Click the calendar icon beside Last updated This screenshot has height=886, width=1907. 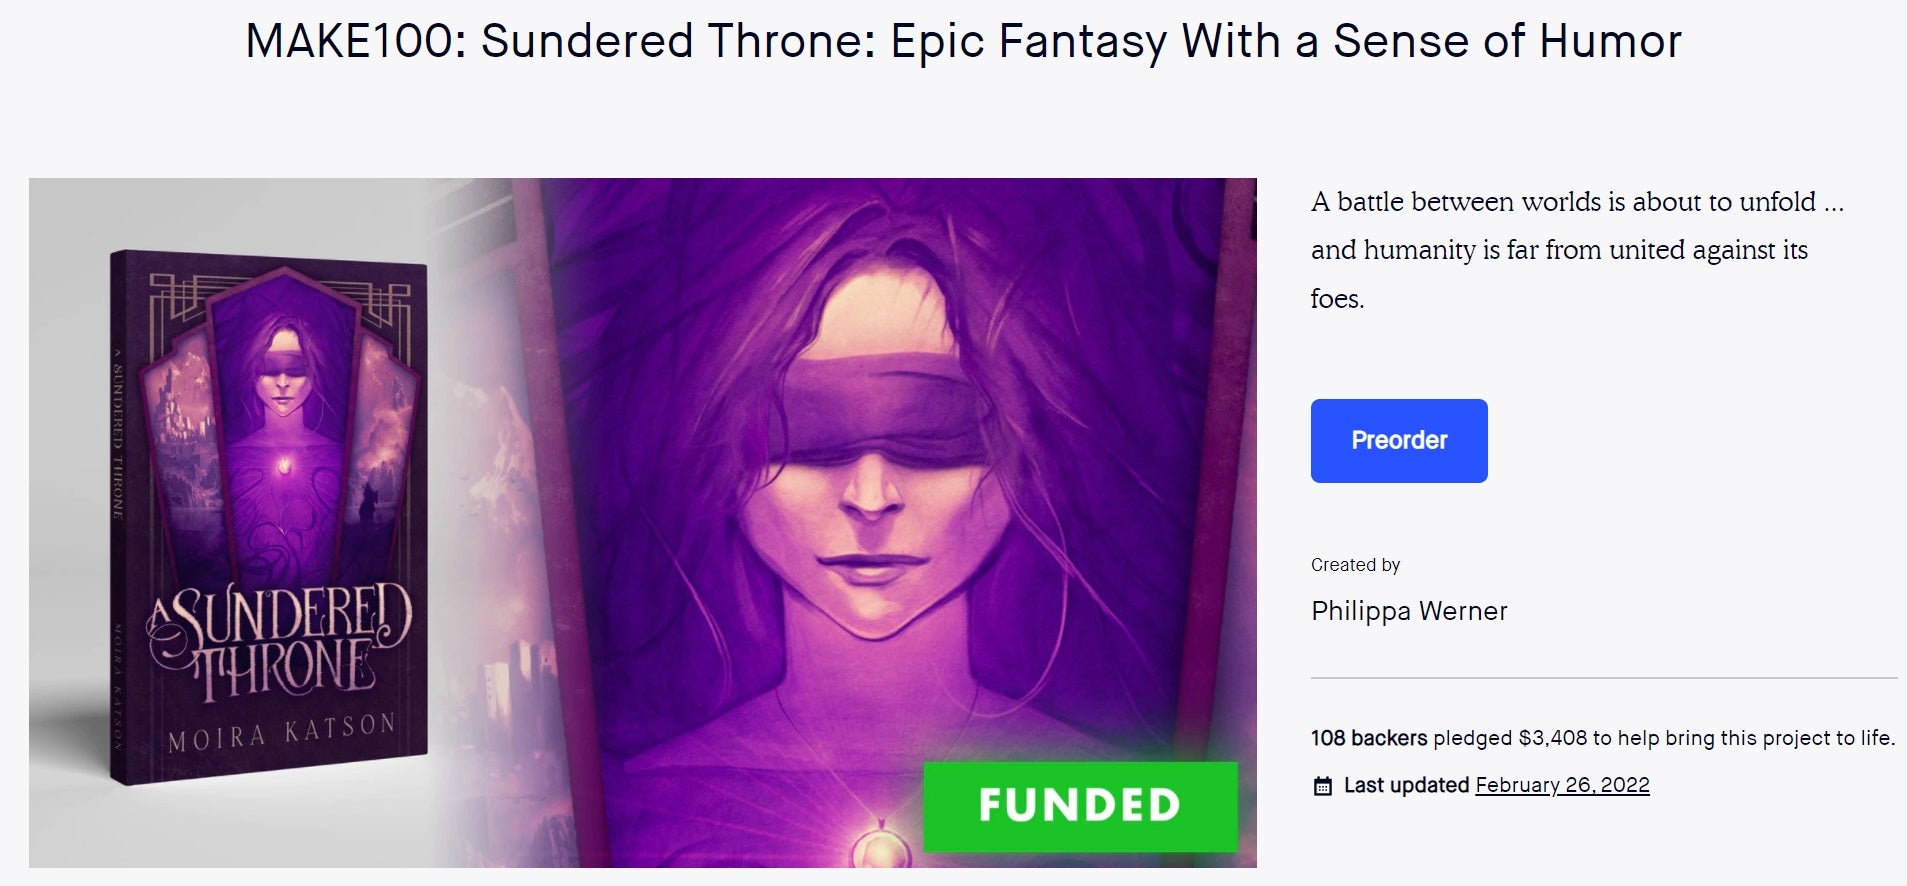(1322, 786)
